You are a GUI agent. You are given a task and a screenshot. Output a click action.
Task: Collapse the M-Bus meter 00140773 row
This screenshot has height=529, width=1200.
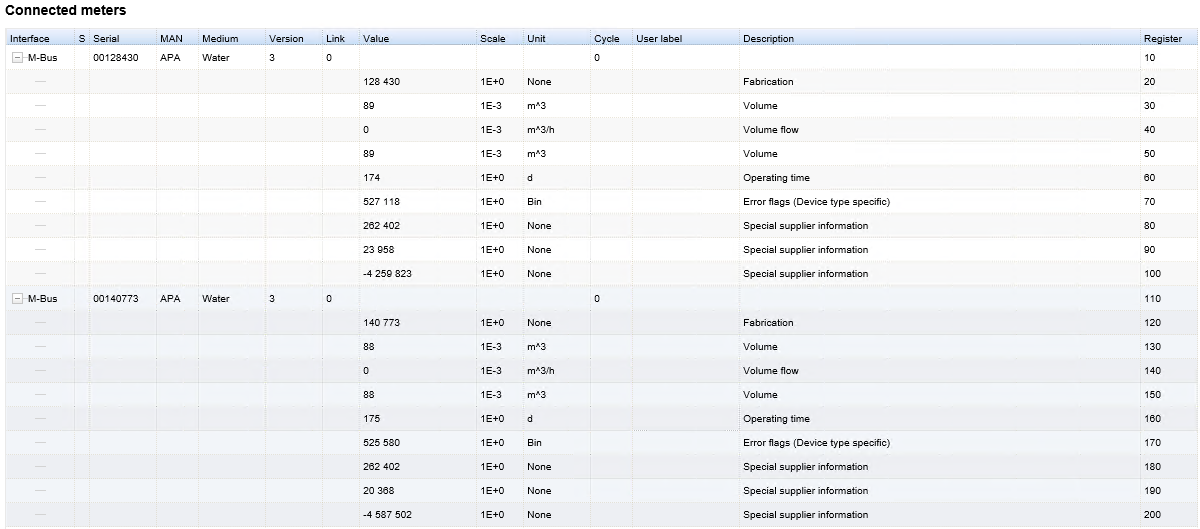point(17,299)
